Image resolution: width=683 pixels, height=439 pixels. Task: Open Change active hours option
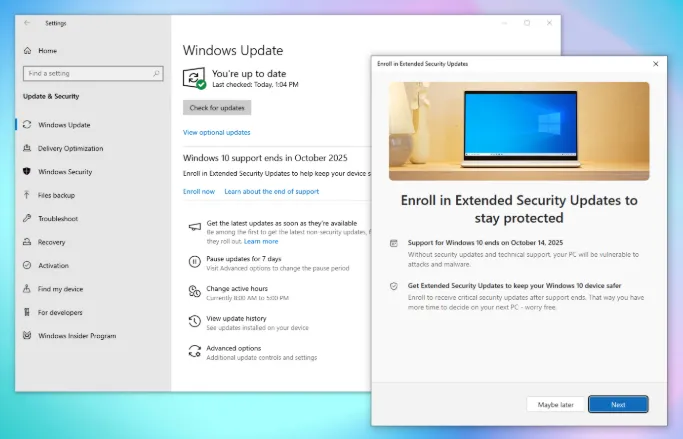237,288
